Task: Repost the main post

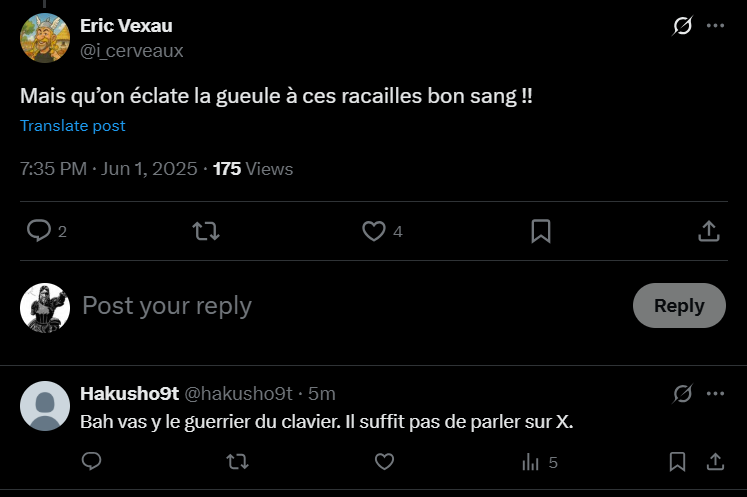Action: pyautogui.click(x=206, y=231)
